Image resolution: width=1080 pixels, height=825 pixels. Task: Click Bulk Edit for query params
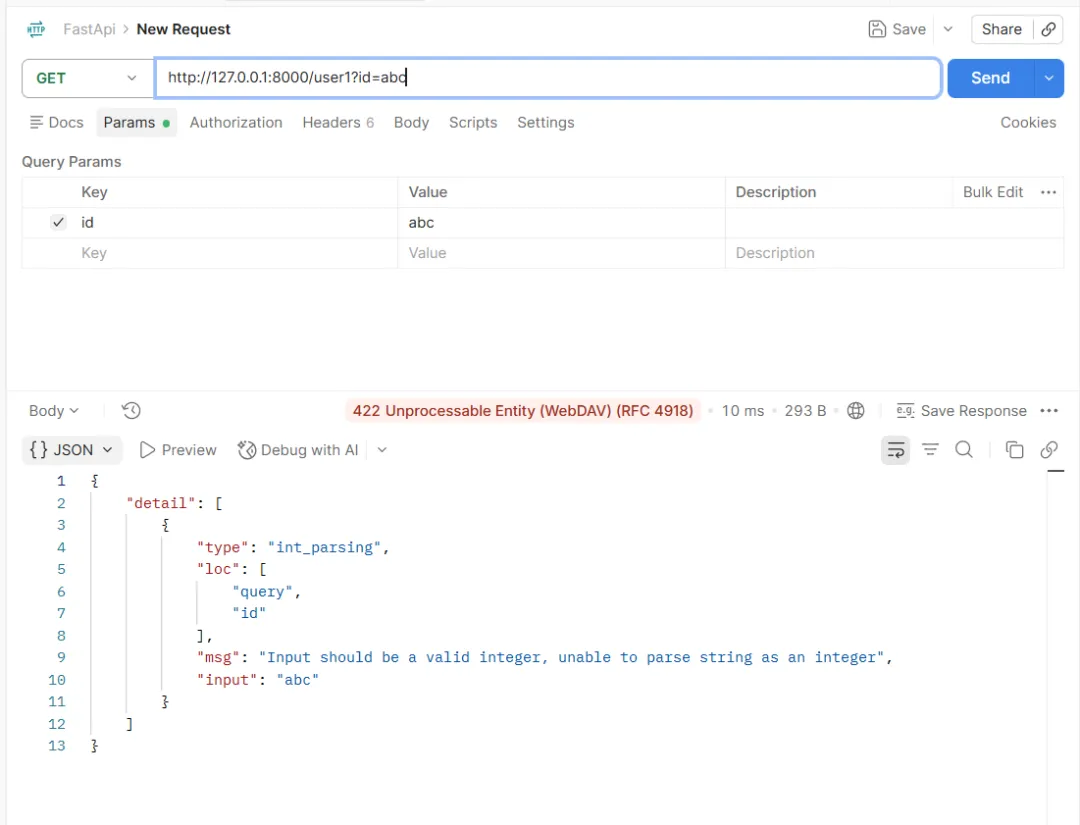click(x=993, y=192)
